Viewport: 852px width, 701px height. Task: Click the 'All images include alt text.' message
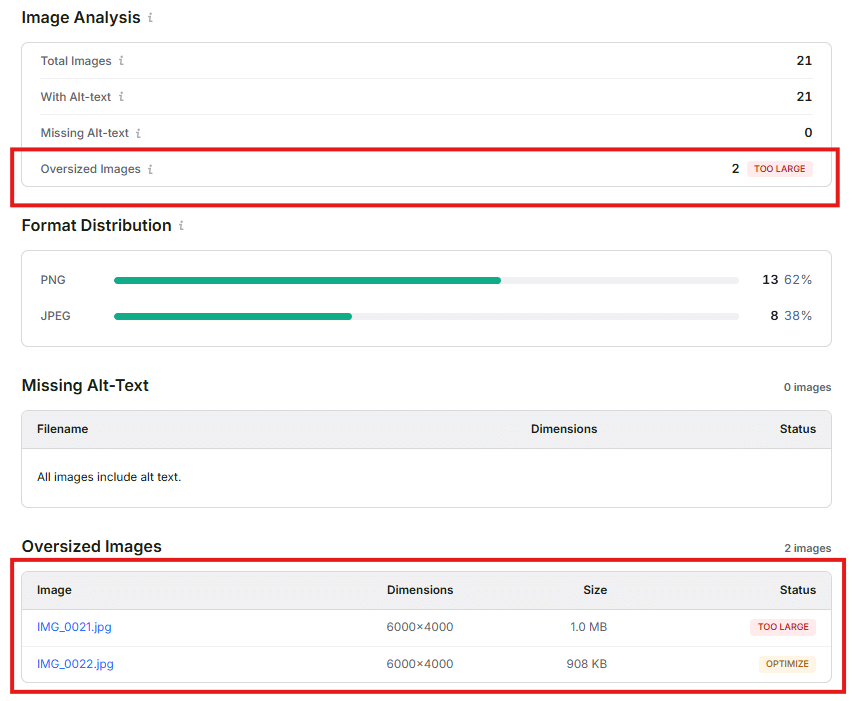point(109,477)
